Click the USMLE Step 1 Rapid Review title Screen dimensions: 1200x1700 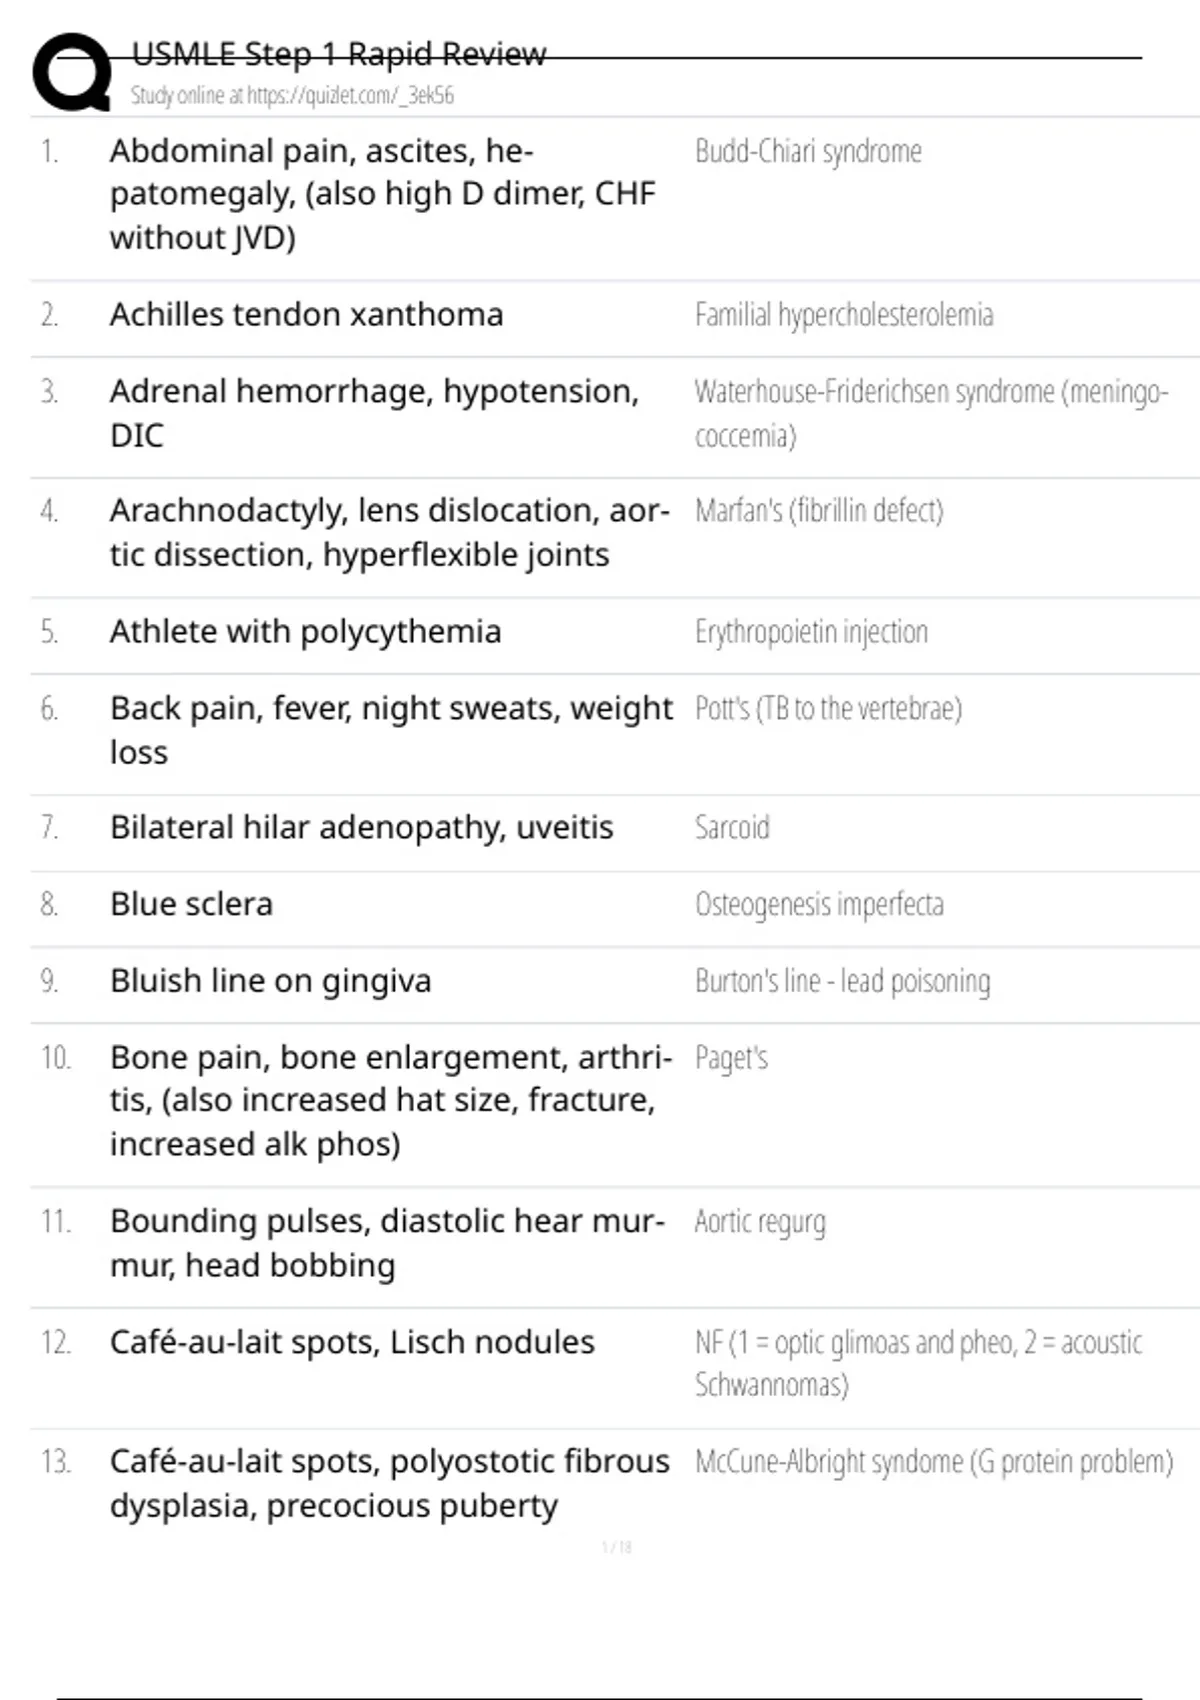339,54
